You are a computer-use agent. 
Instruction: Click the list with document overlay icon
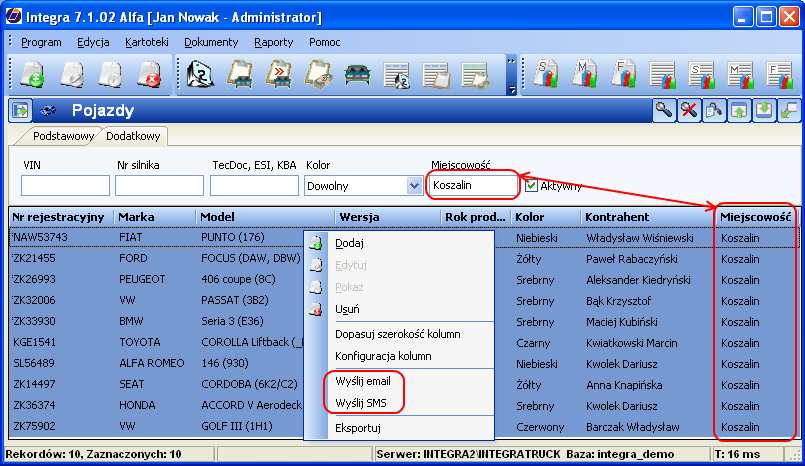point(436,75)
